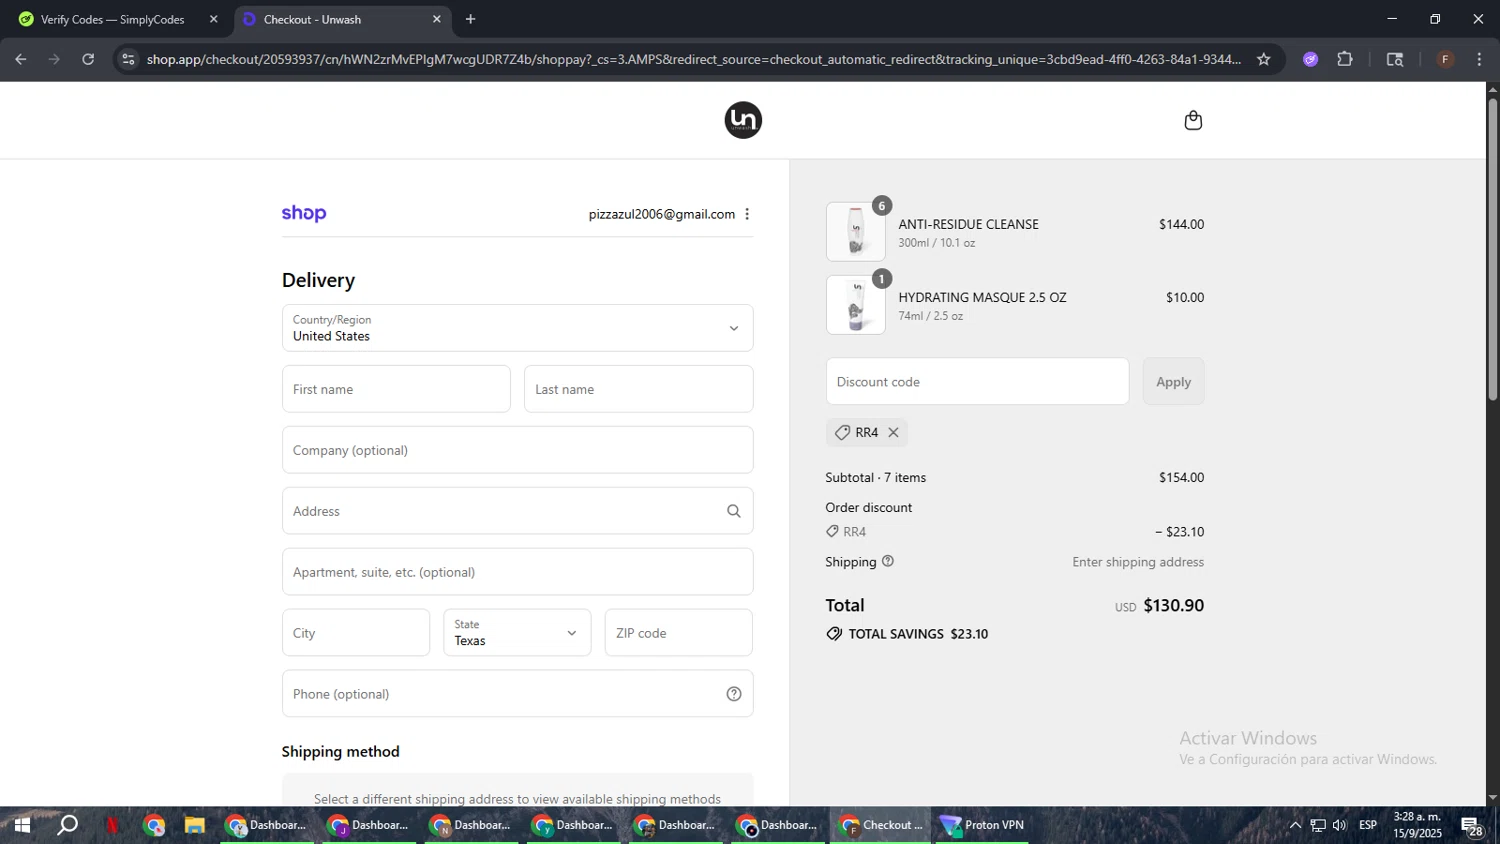Click the Unwash logo in the header
The image size is (1500, 844).
[743, 120]
